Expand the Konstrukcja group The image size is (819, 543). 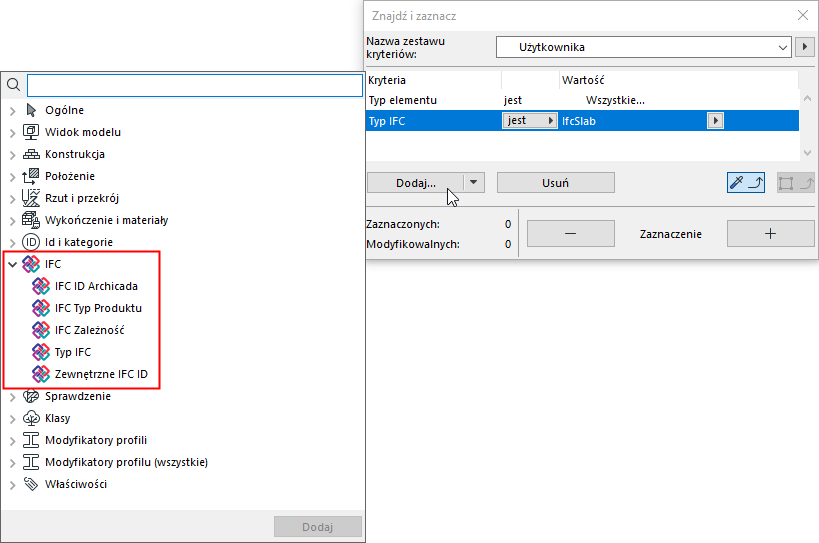point(13,155)
